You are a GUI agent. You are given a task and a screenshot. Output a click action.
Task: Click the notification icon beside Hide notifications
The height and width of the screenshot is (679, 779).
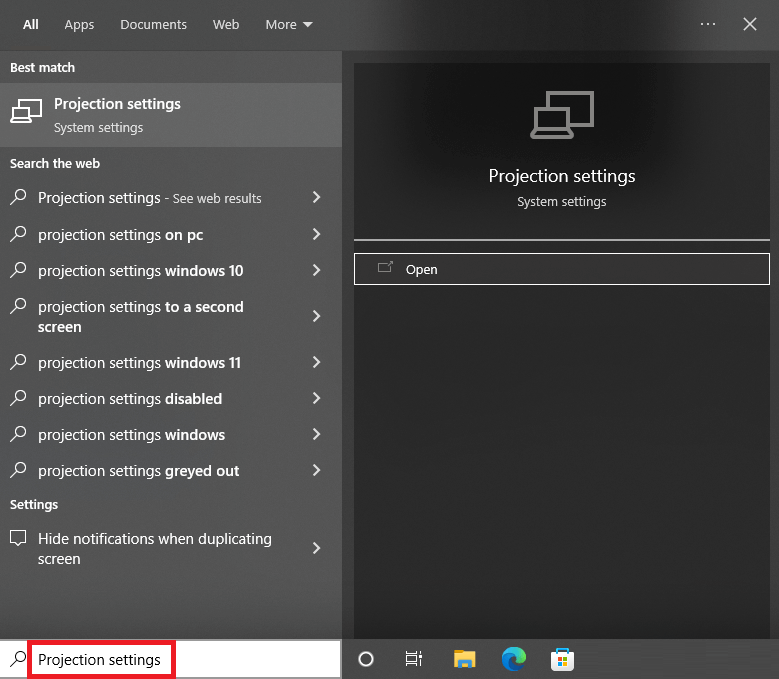pyautogui.click(x=18, y=538)
